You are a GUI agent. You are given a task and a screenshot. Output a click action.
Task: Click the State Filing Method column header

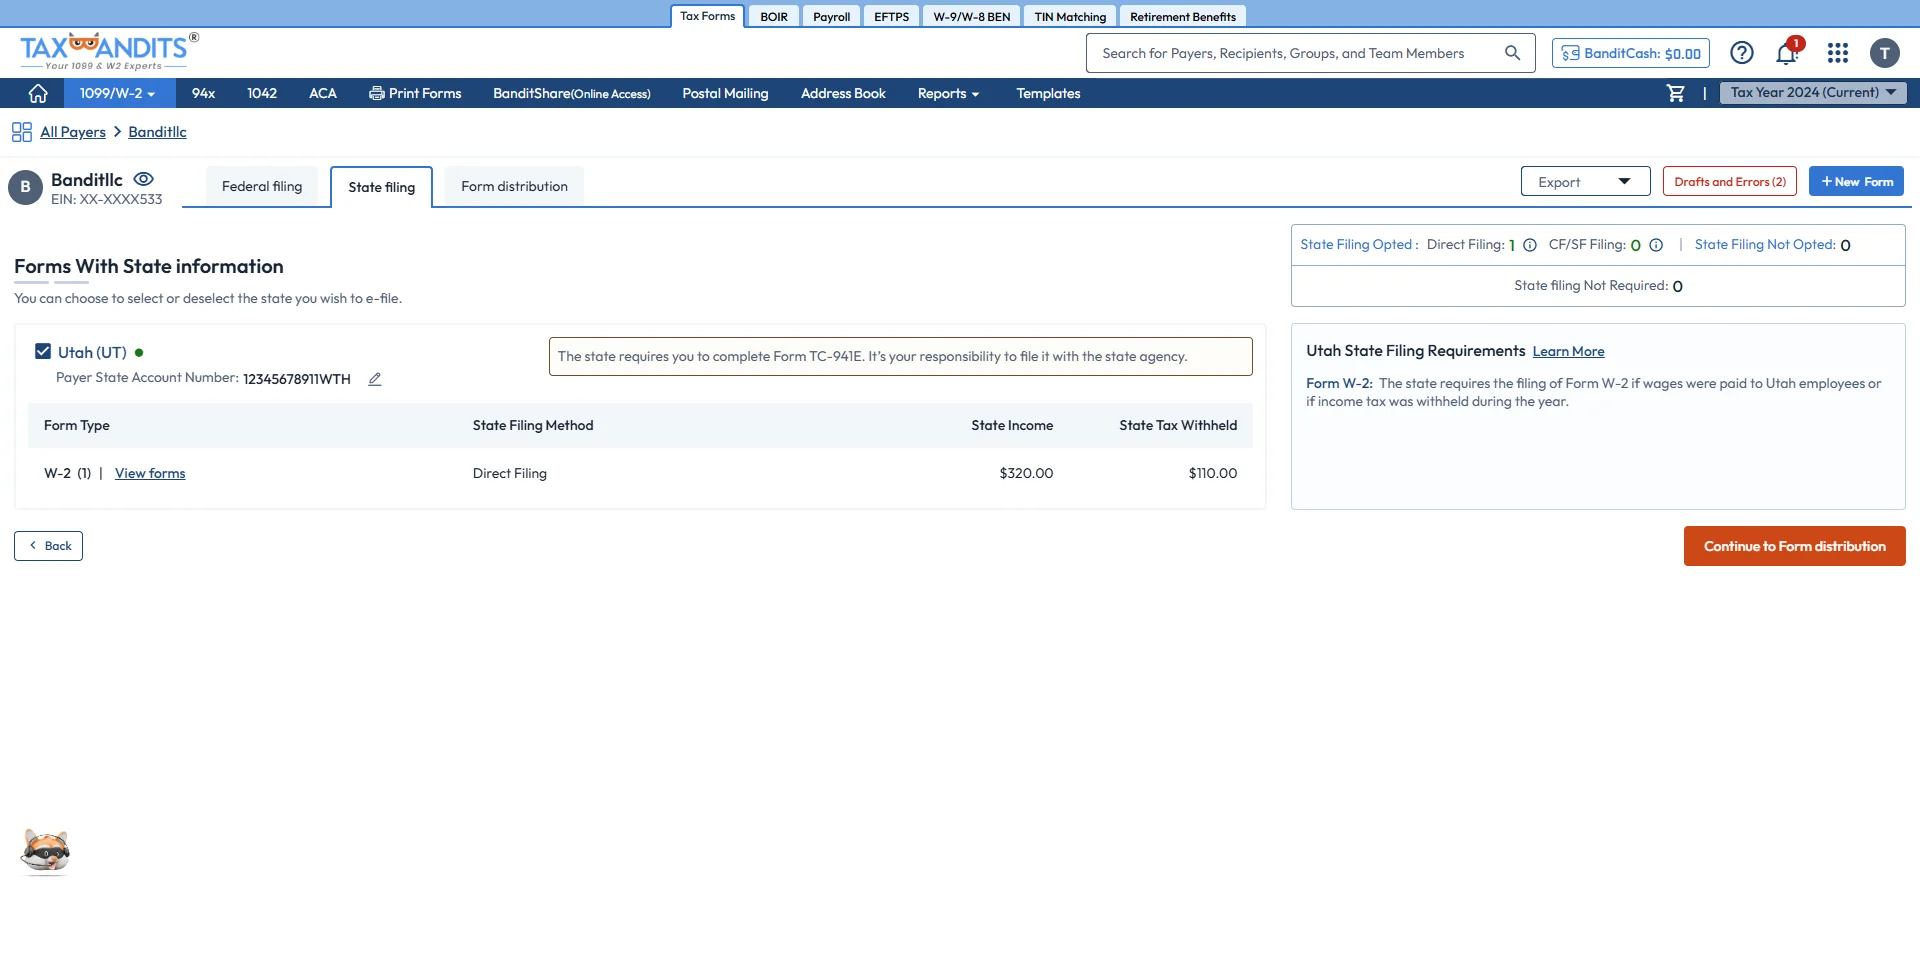[x=533, y=425]
